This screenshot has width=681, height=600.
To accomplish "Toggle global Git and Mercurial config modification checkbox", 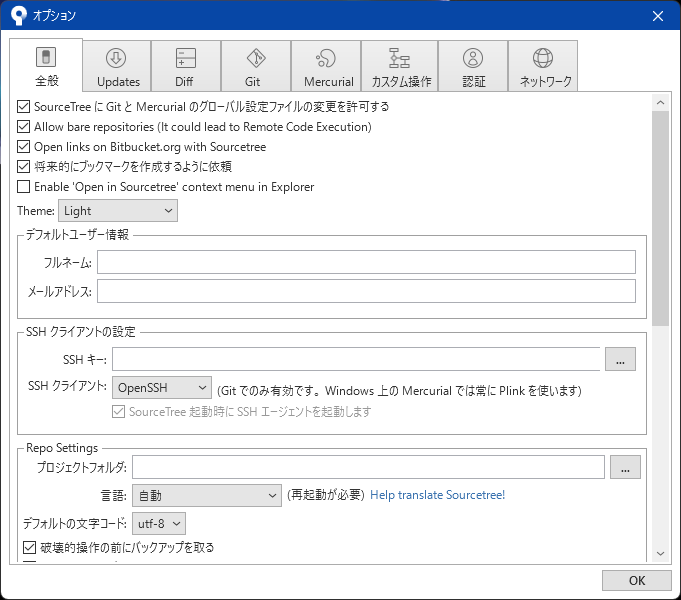I will coord(23,106).
